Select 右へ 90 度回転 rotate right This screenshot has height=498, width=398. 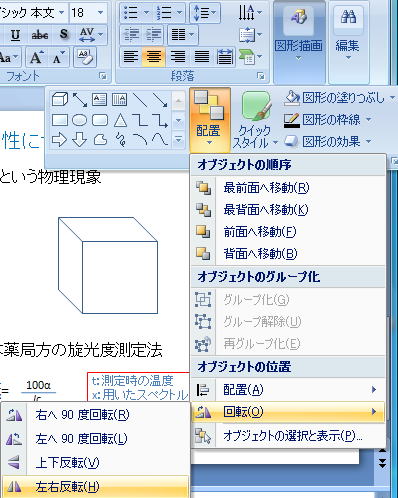coord(96,415)
